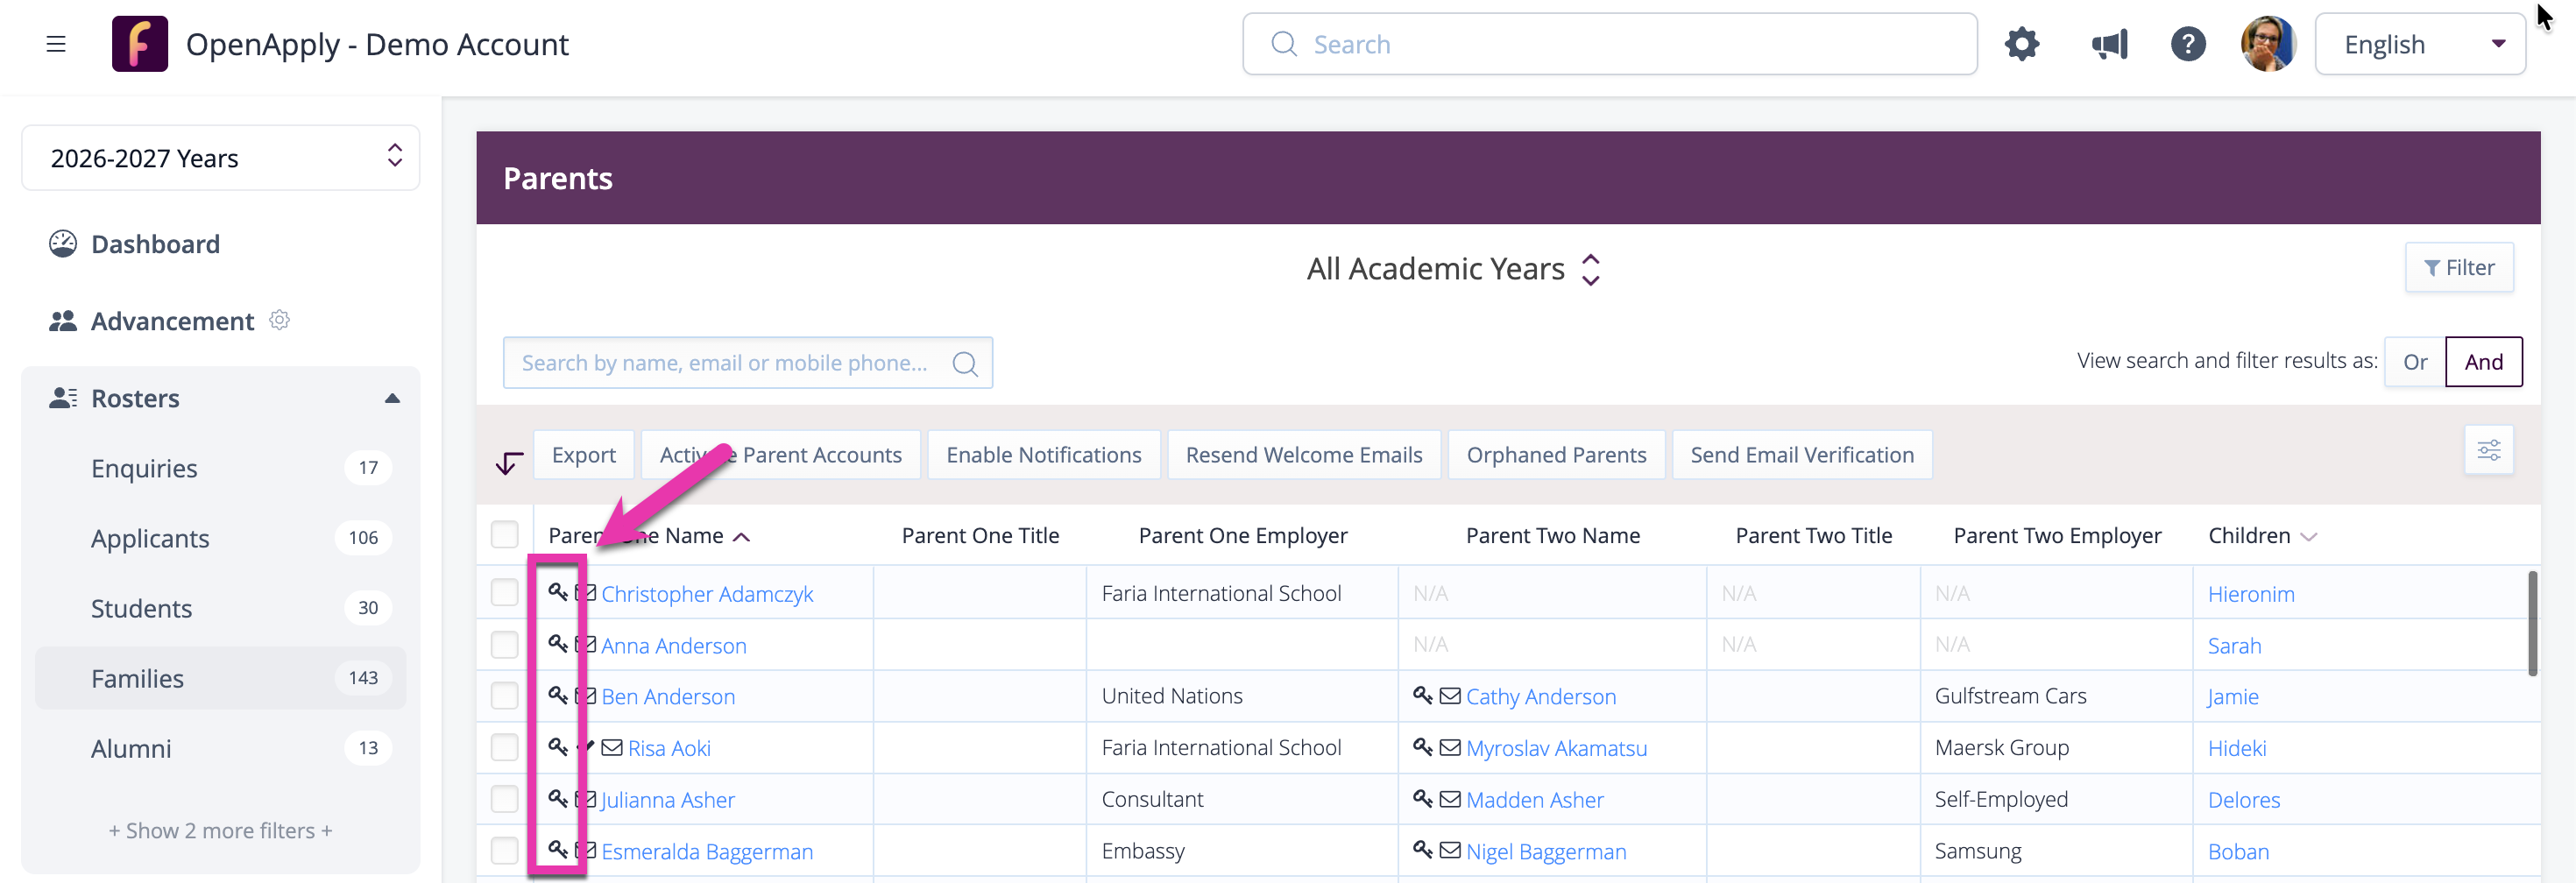
Task: Toggle the select-all checkbox in table header
Action: [x=504, y=534]
